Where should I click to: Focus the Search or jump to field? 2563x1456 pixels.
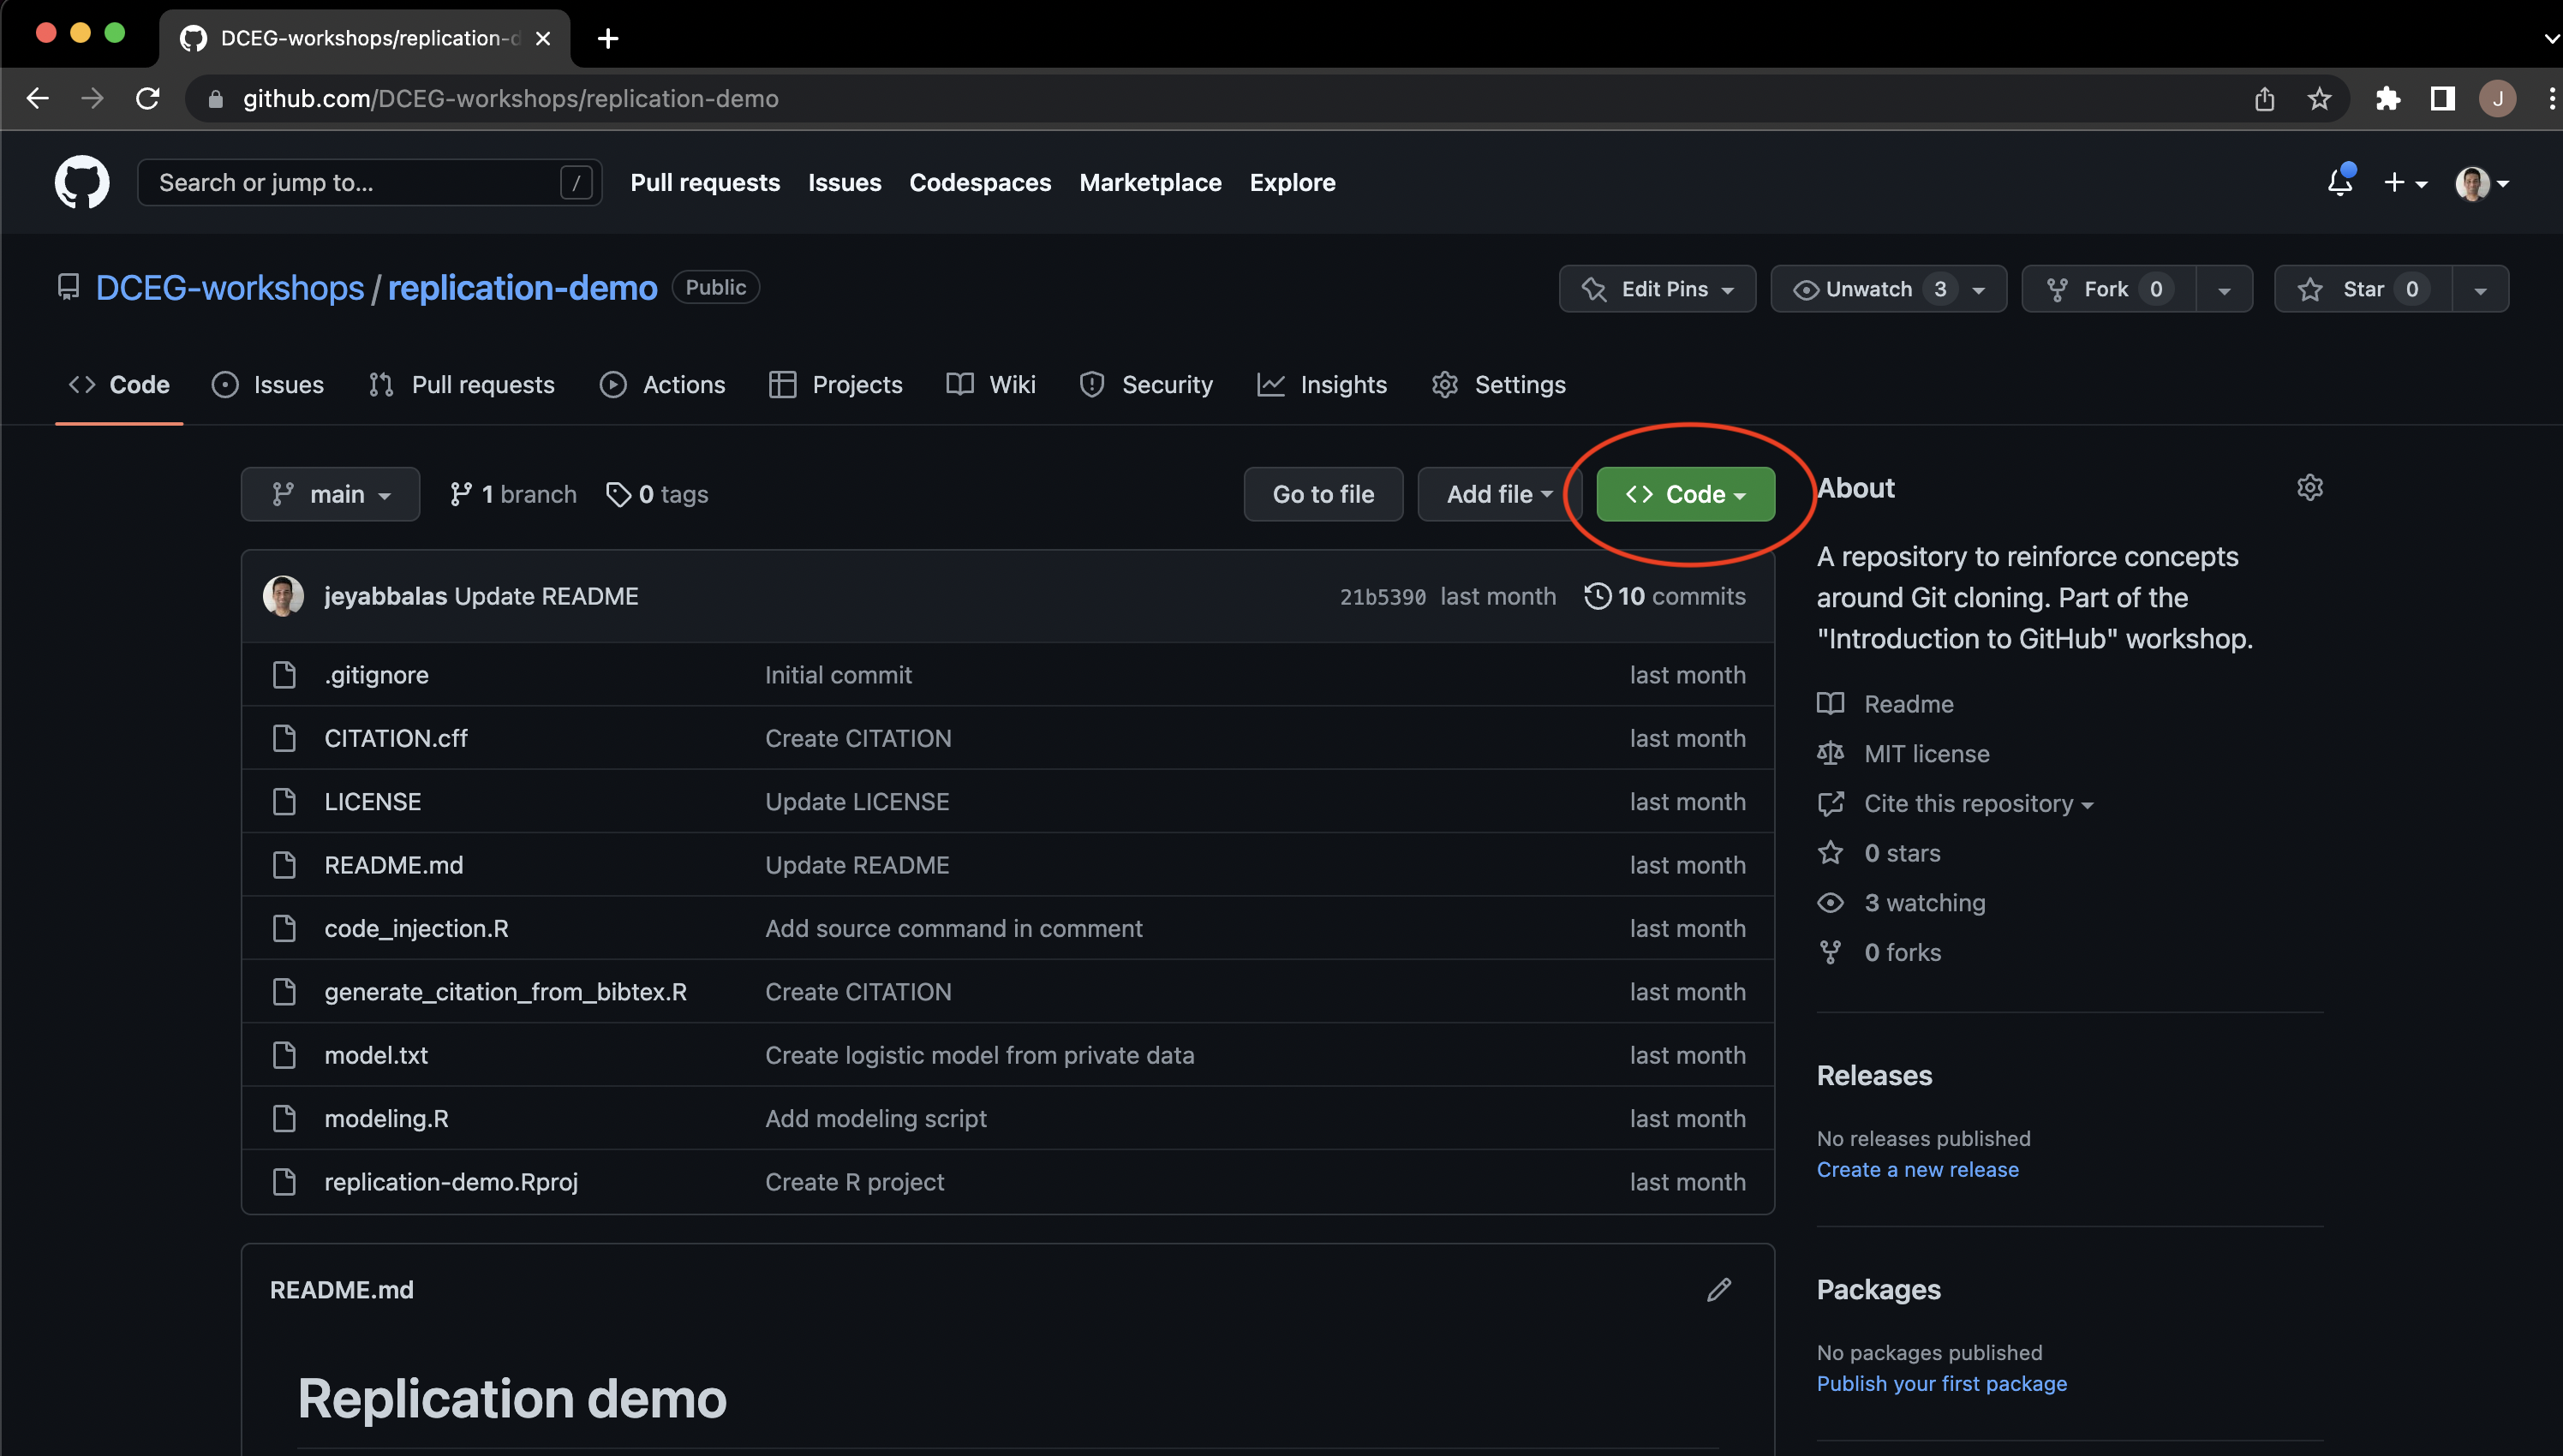coord(369,182)
